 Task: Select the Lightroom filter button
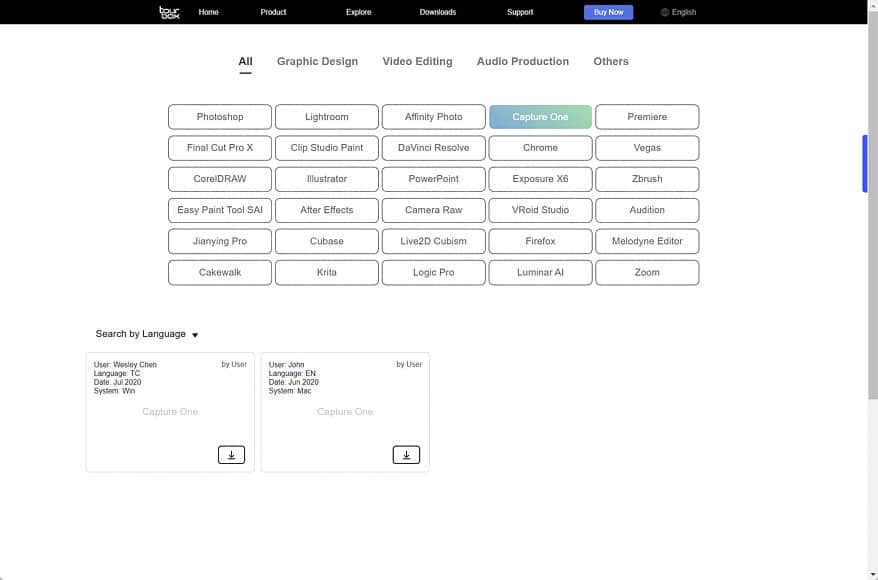pos(327,117)
